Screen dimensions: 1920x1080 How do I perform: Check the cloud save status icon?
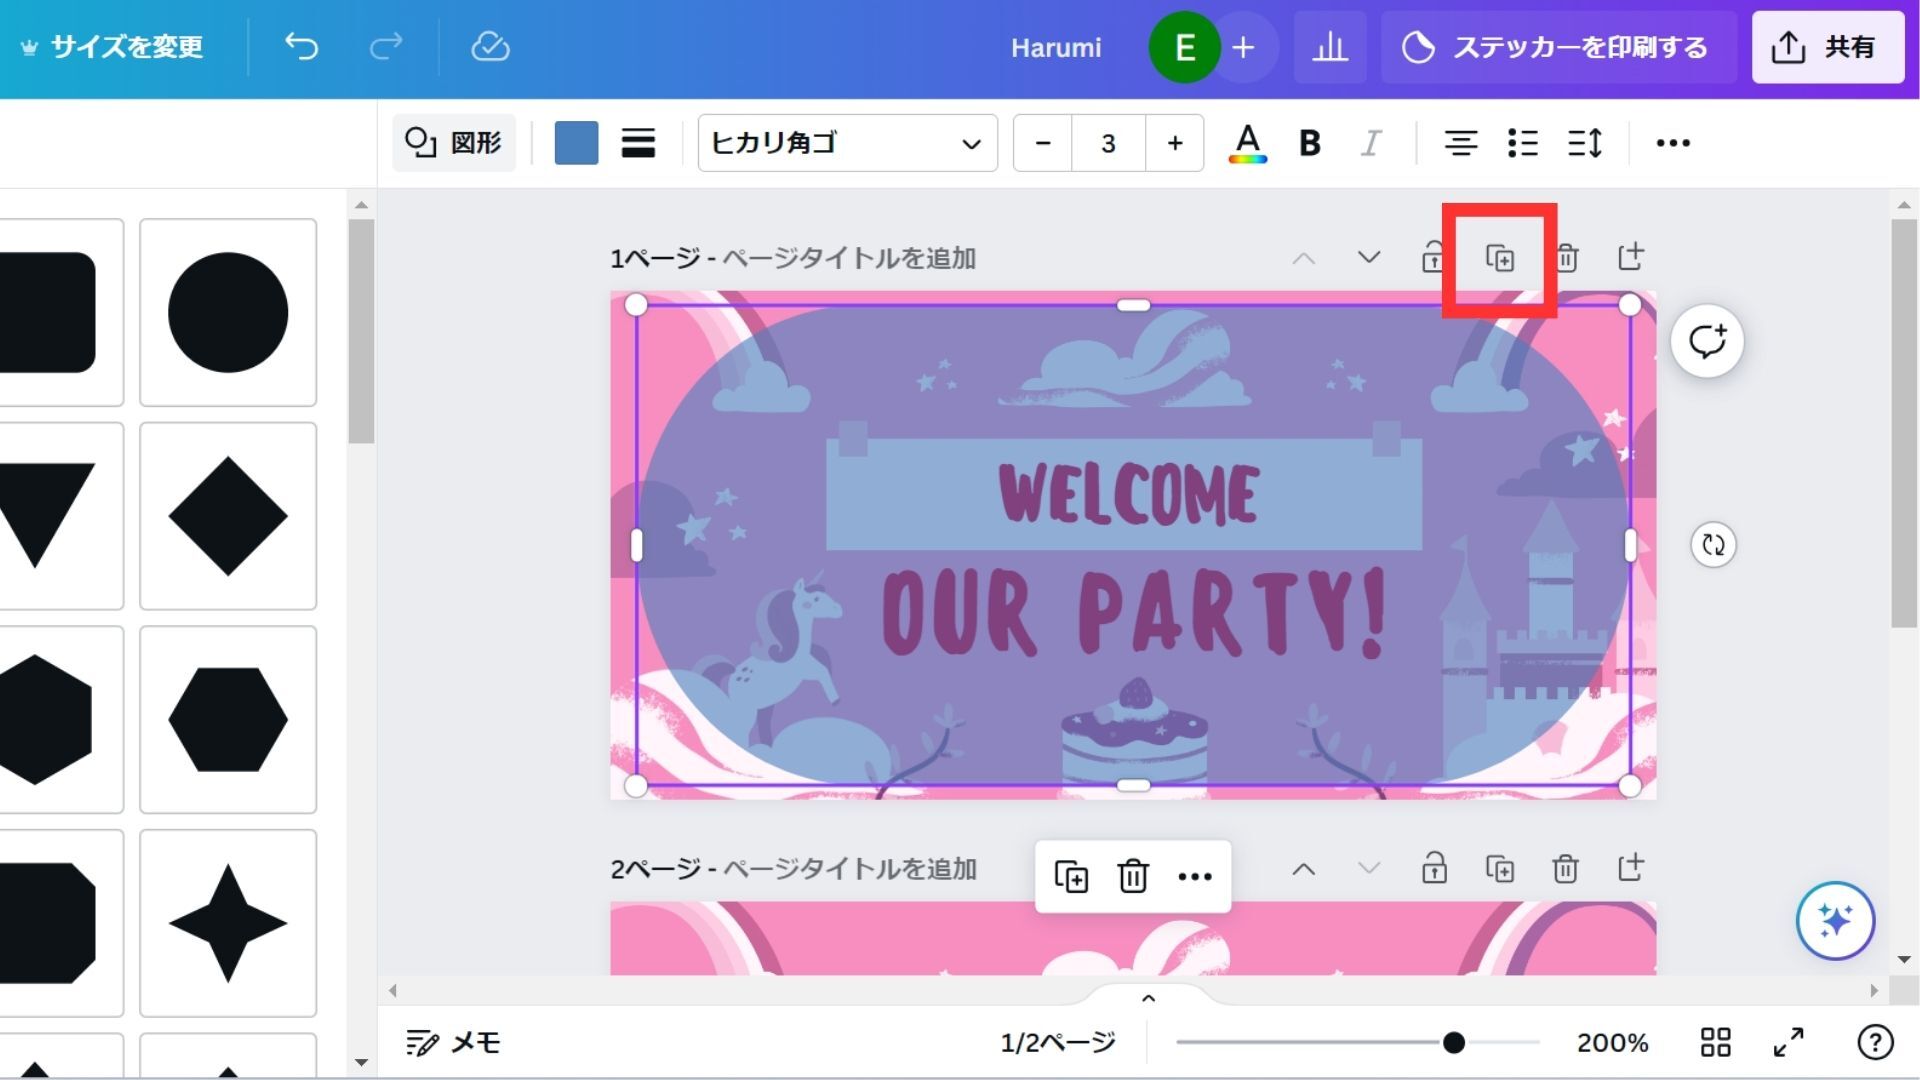coord(490,47)
